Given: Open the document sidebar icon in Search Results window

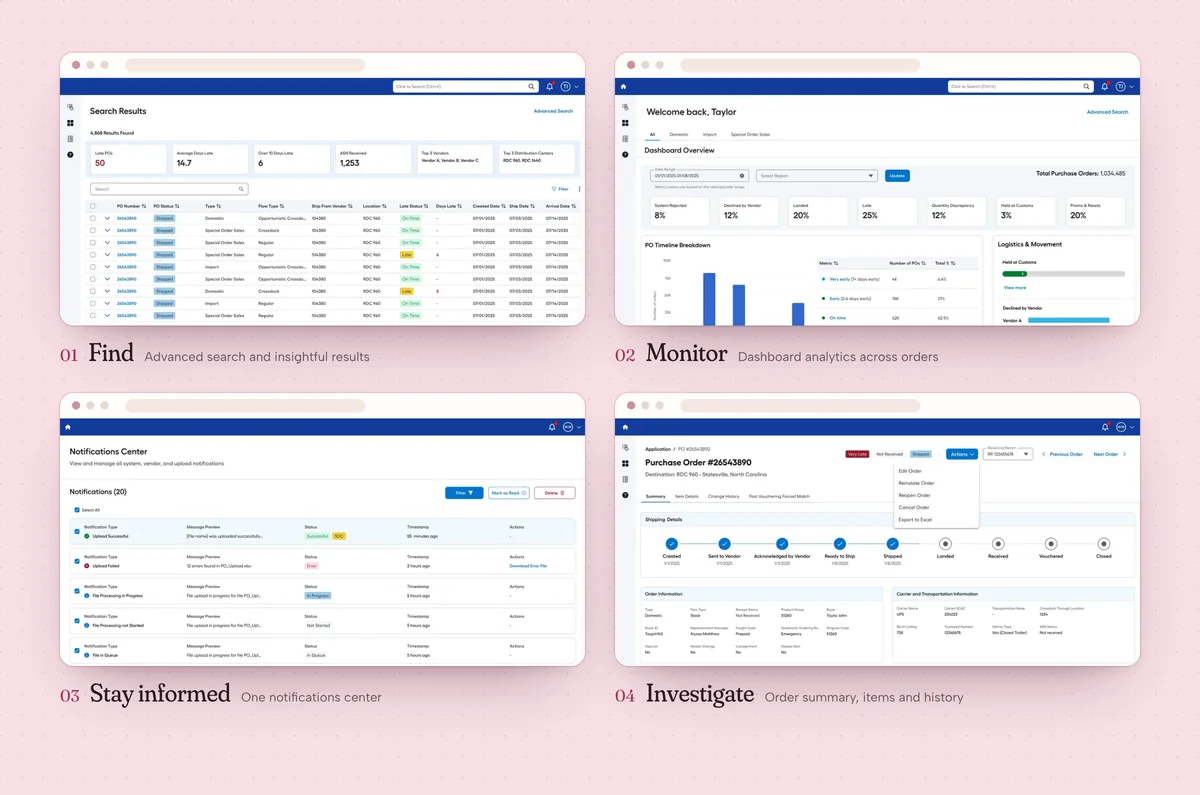Looking at the screenshot, I should coord(70,139).
